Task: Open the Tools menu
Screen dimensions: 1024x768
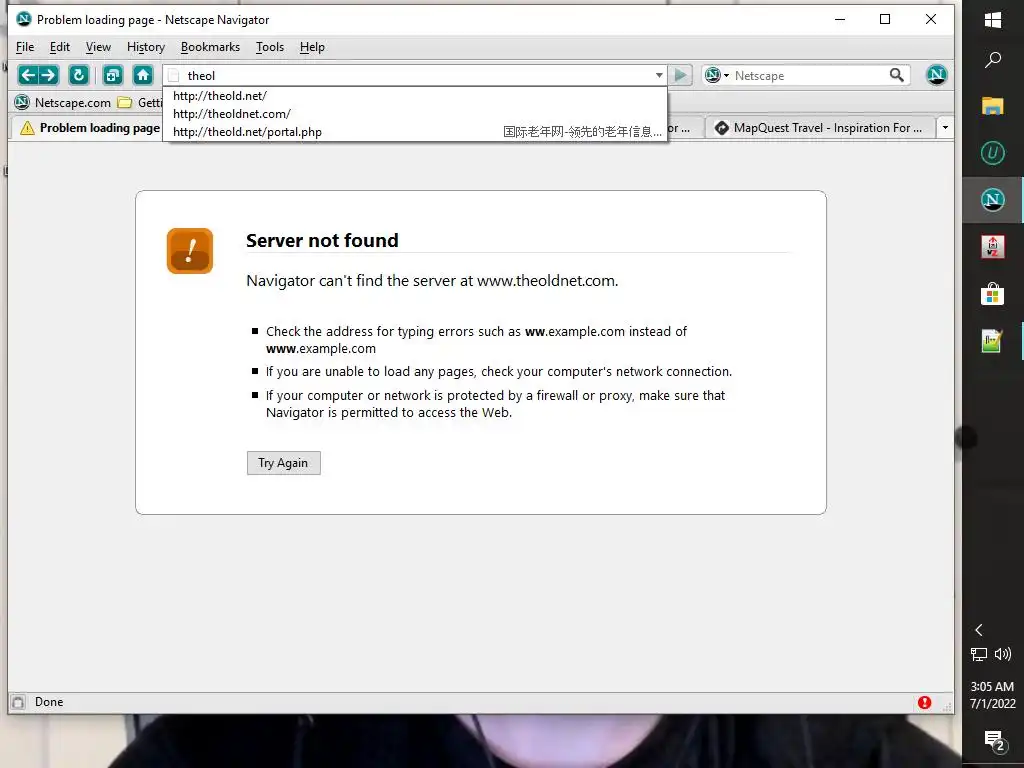Action: click(x=270, y=47)
